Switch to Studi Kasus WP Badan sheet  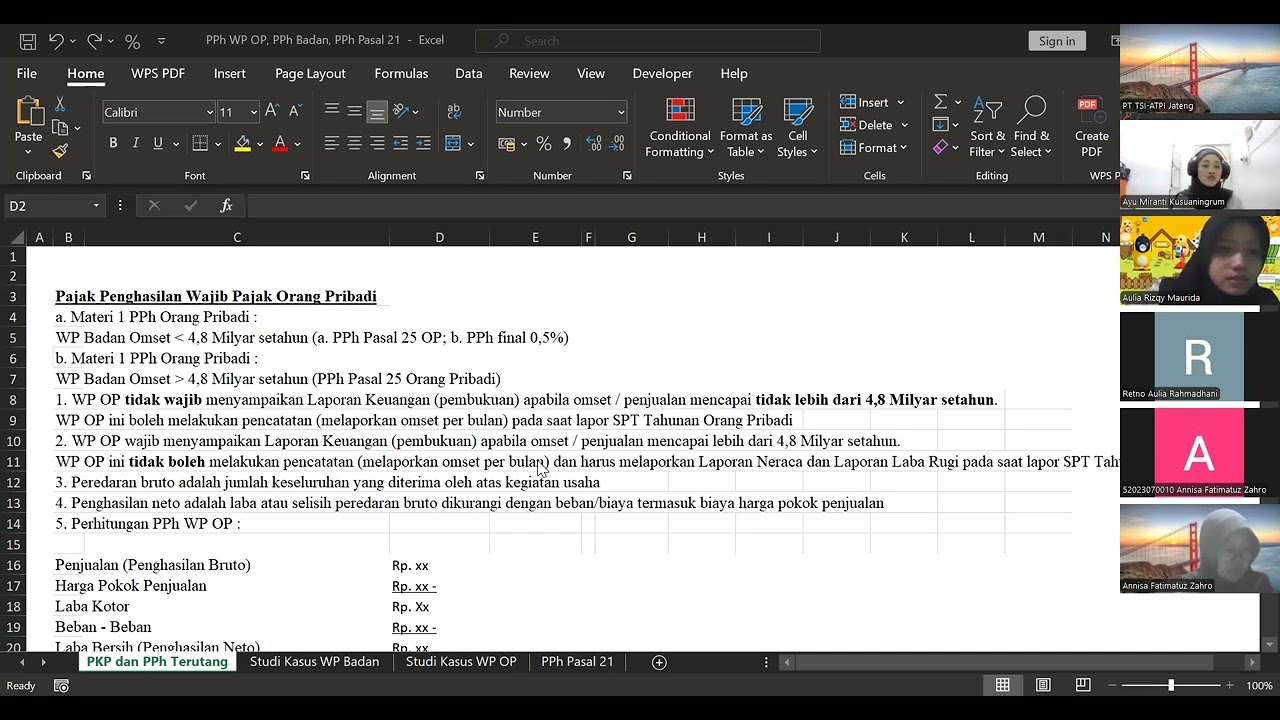click(x=314, y=662)
